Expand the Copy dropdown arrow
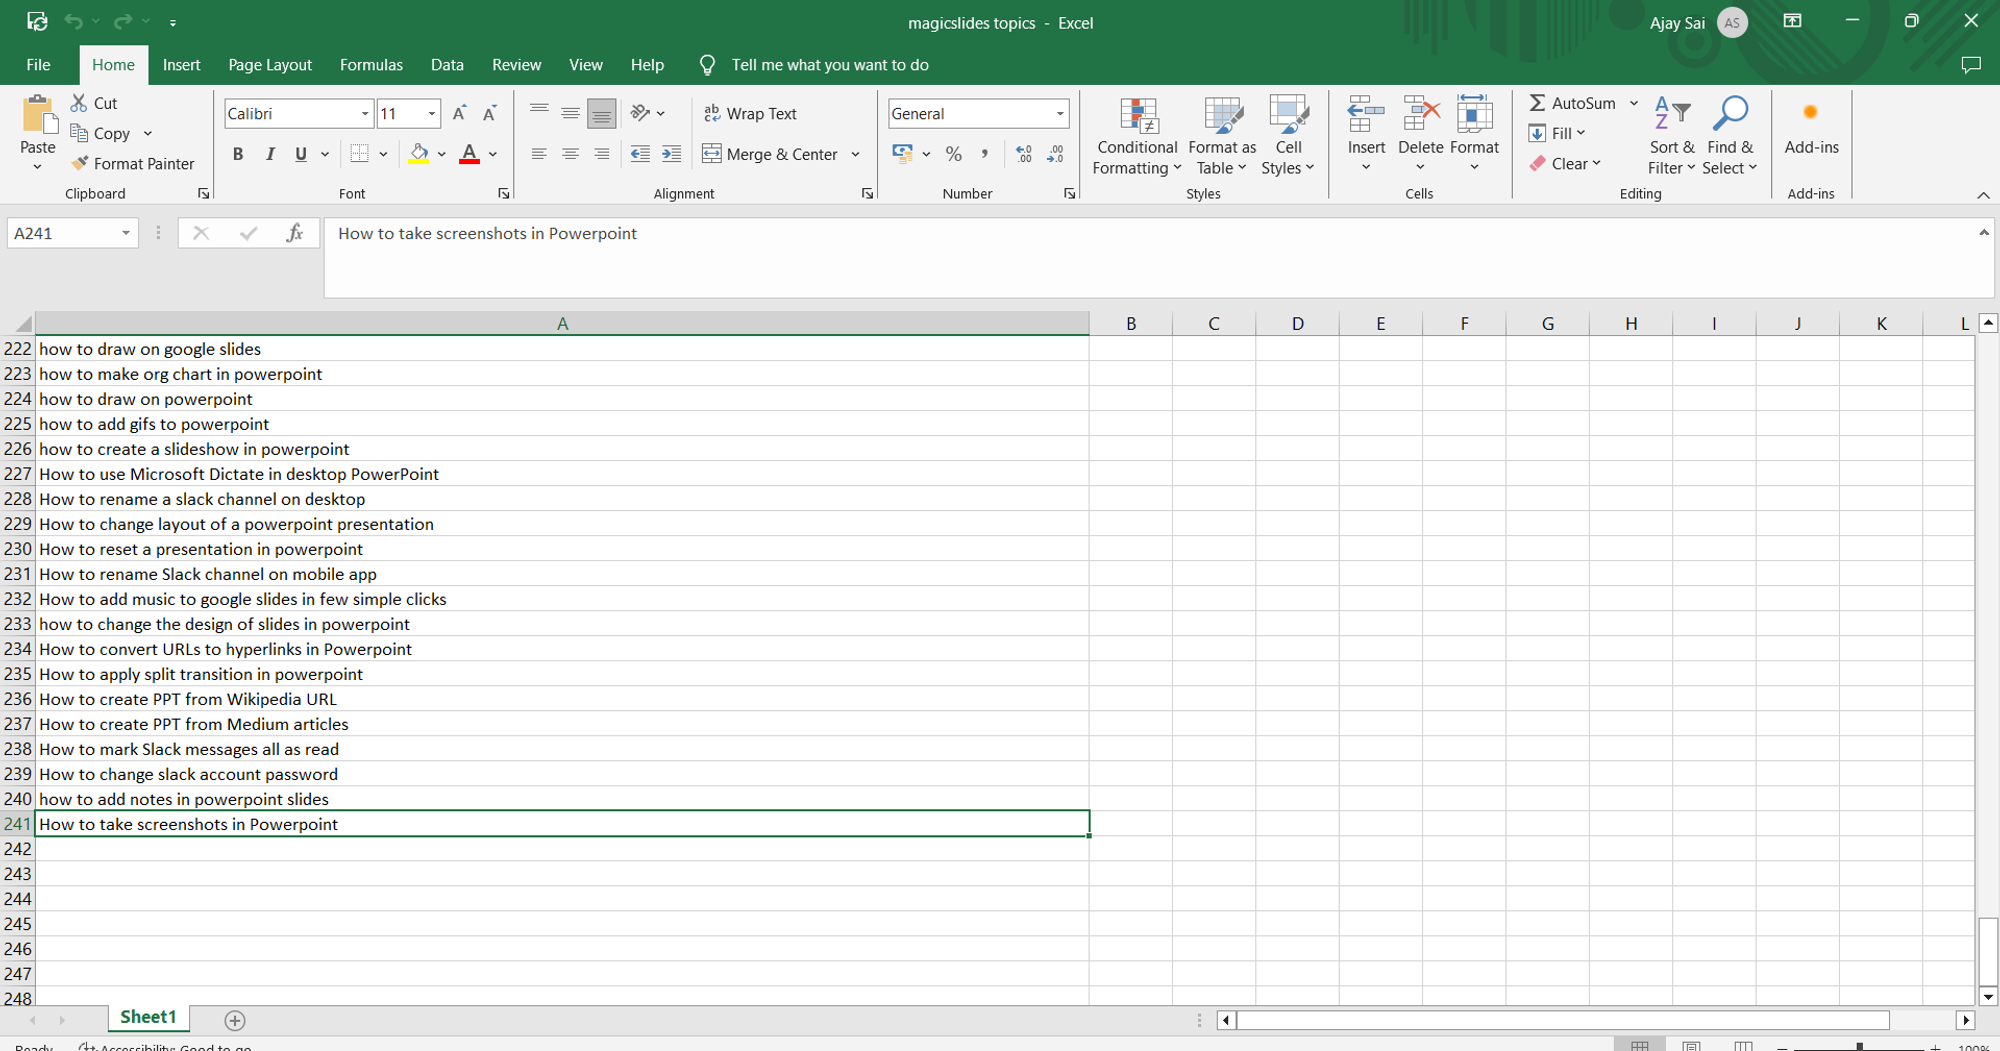Screen dimensions: 2000x1051 [x=148, y=133]
